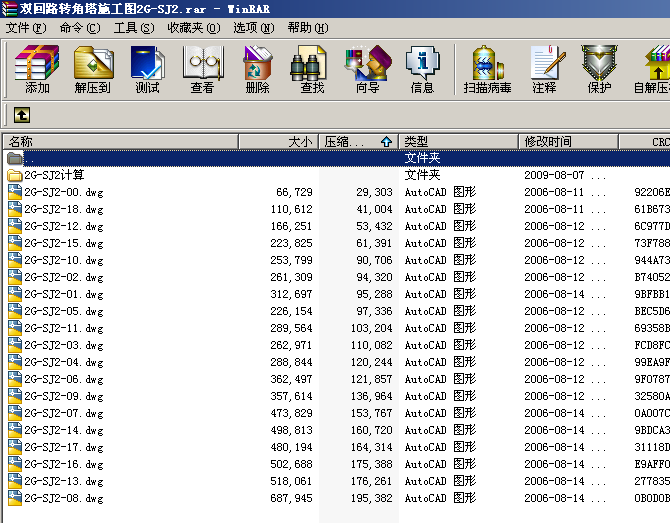Click file icon of 2G-SJ2-01.dwg
The image size is (670, 523).
(x=15, y=294)
